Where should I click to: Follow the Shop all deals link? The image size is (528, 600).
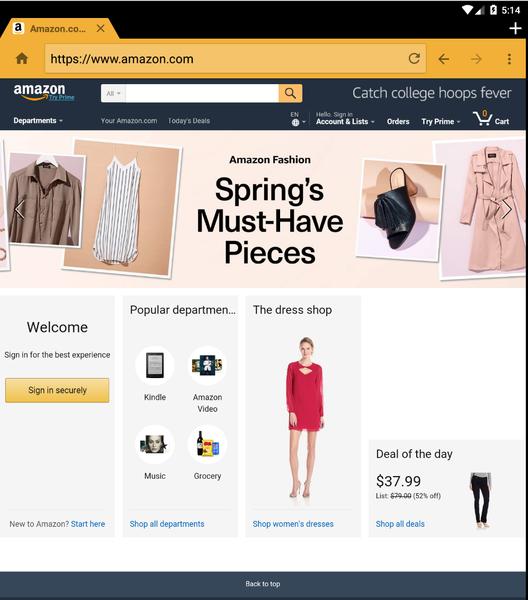pyautogui.click(x=400, y=524)
